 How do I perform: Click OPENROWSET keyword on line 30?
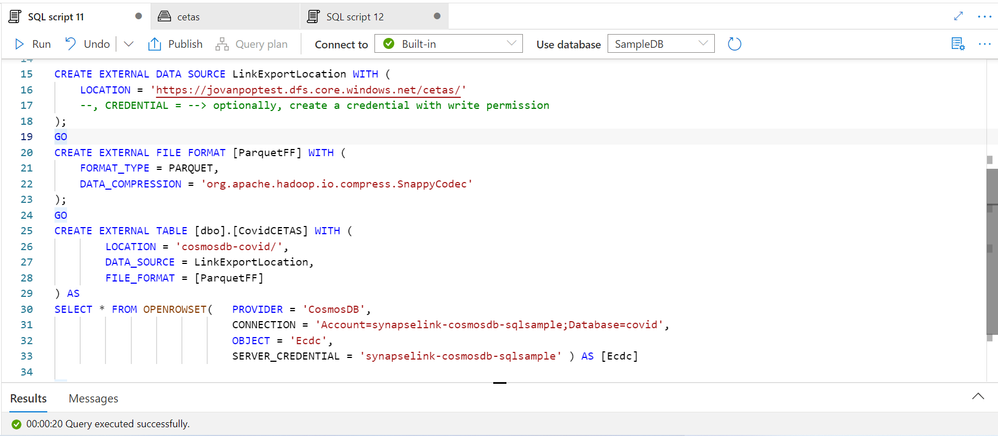[x=175, y=309]
